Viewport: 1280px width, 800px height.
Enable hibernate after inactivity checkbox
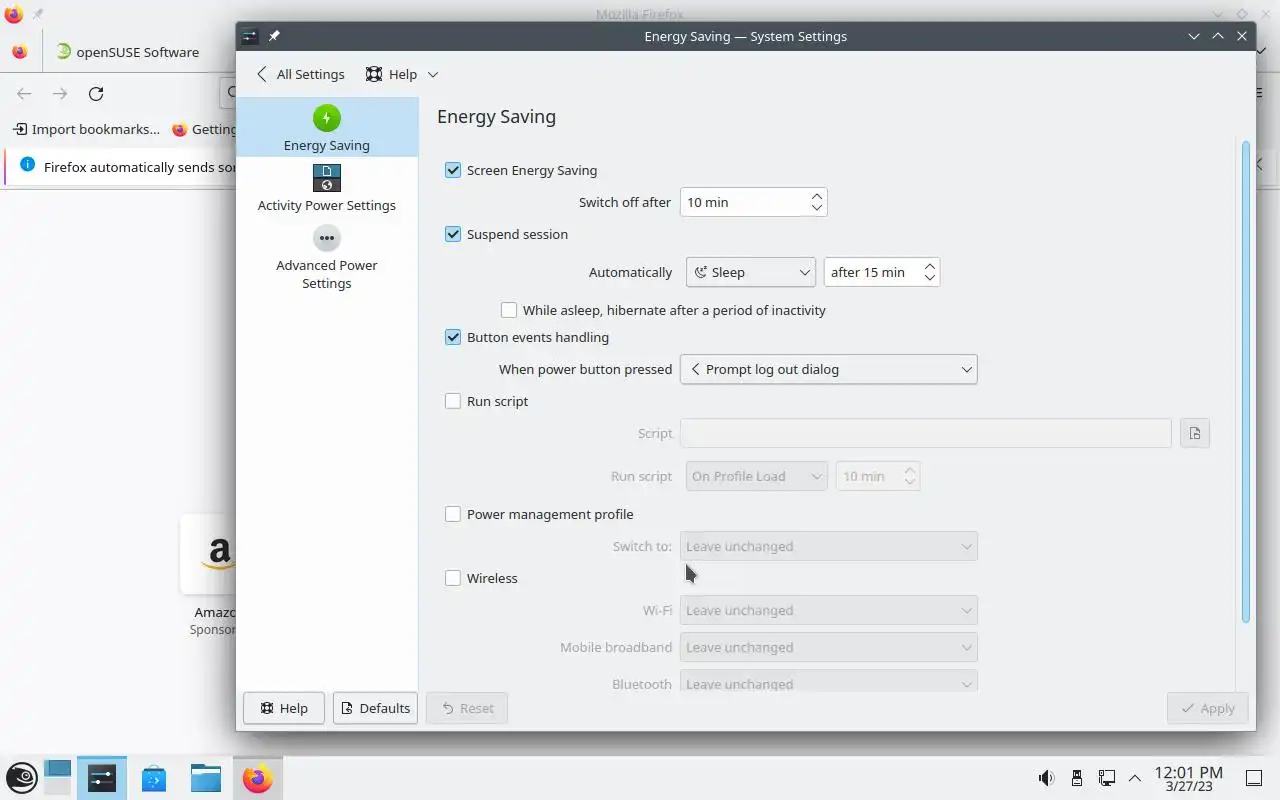click(509, 310)
